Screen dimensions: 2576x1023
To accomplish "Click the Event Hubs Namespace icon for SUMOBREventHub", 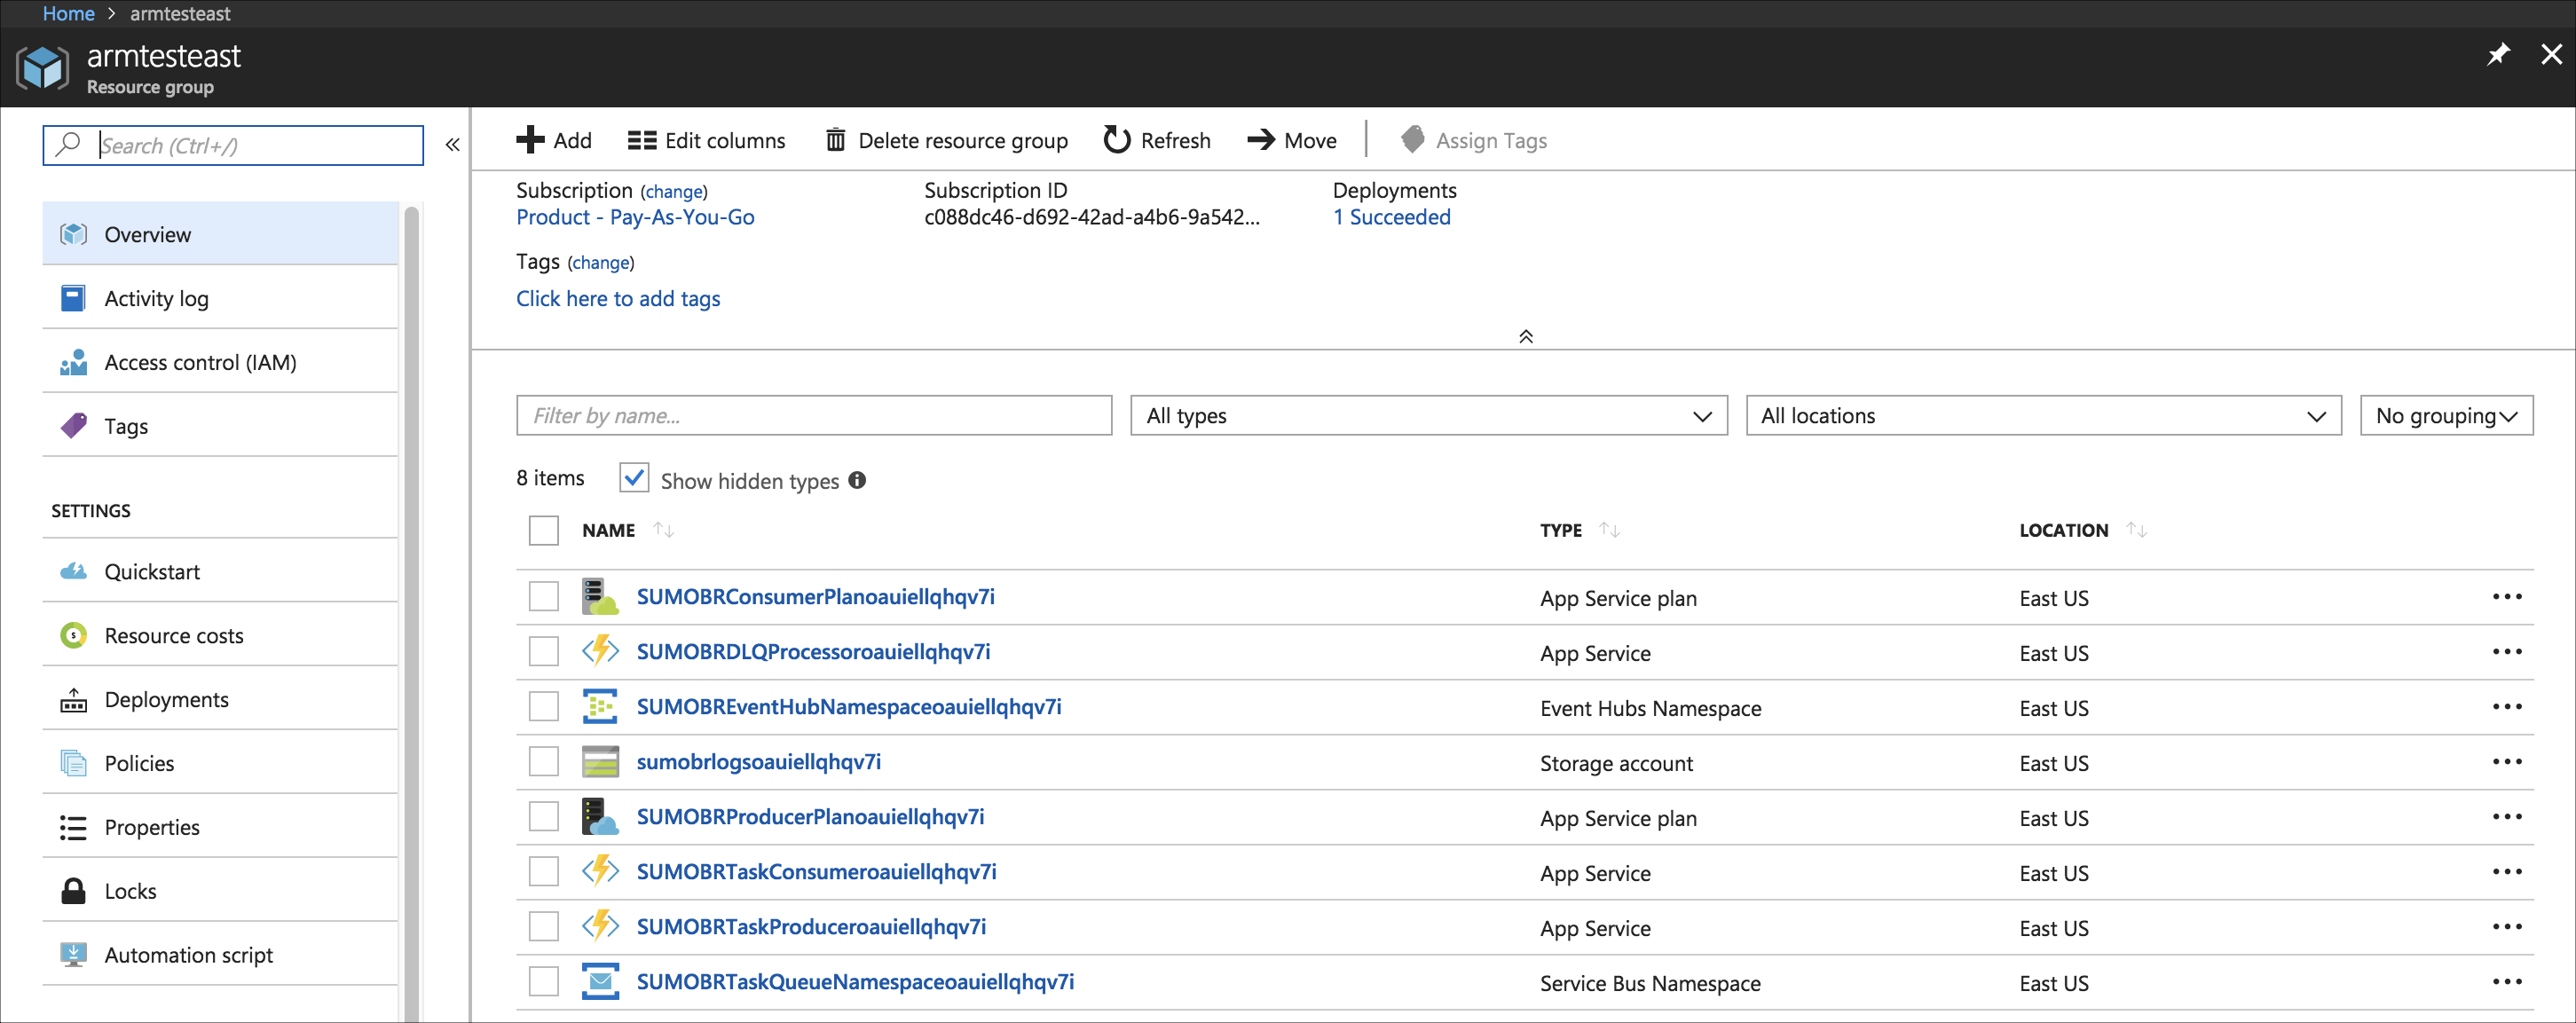I will 602,706.
